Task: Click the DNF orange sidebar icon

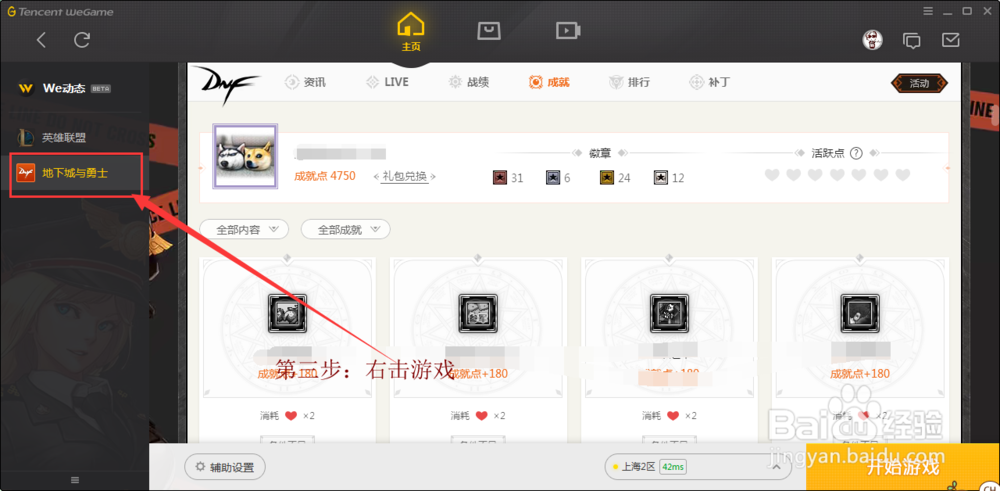Action: click(26, 172)
